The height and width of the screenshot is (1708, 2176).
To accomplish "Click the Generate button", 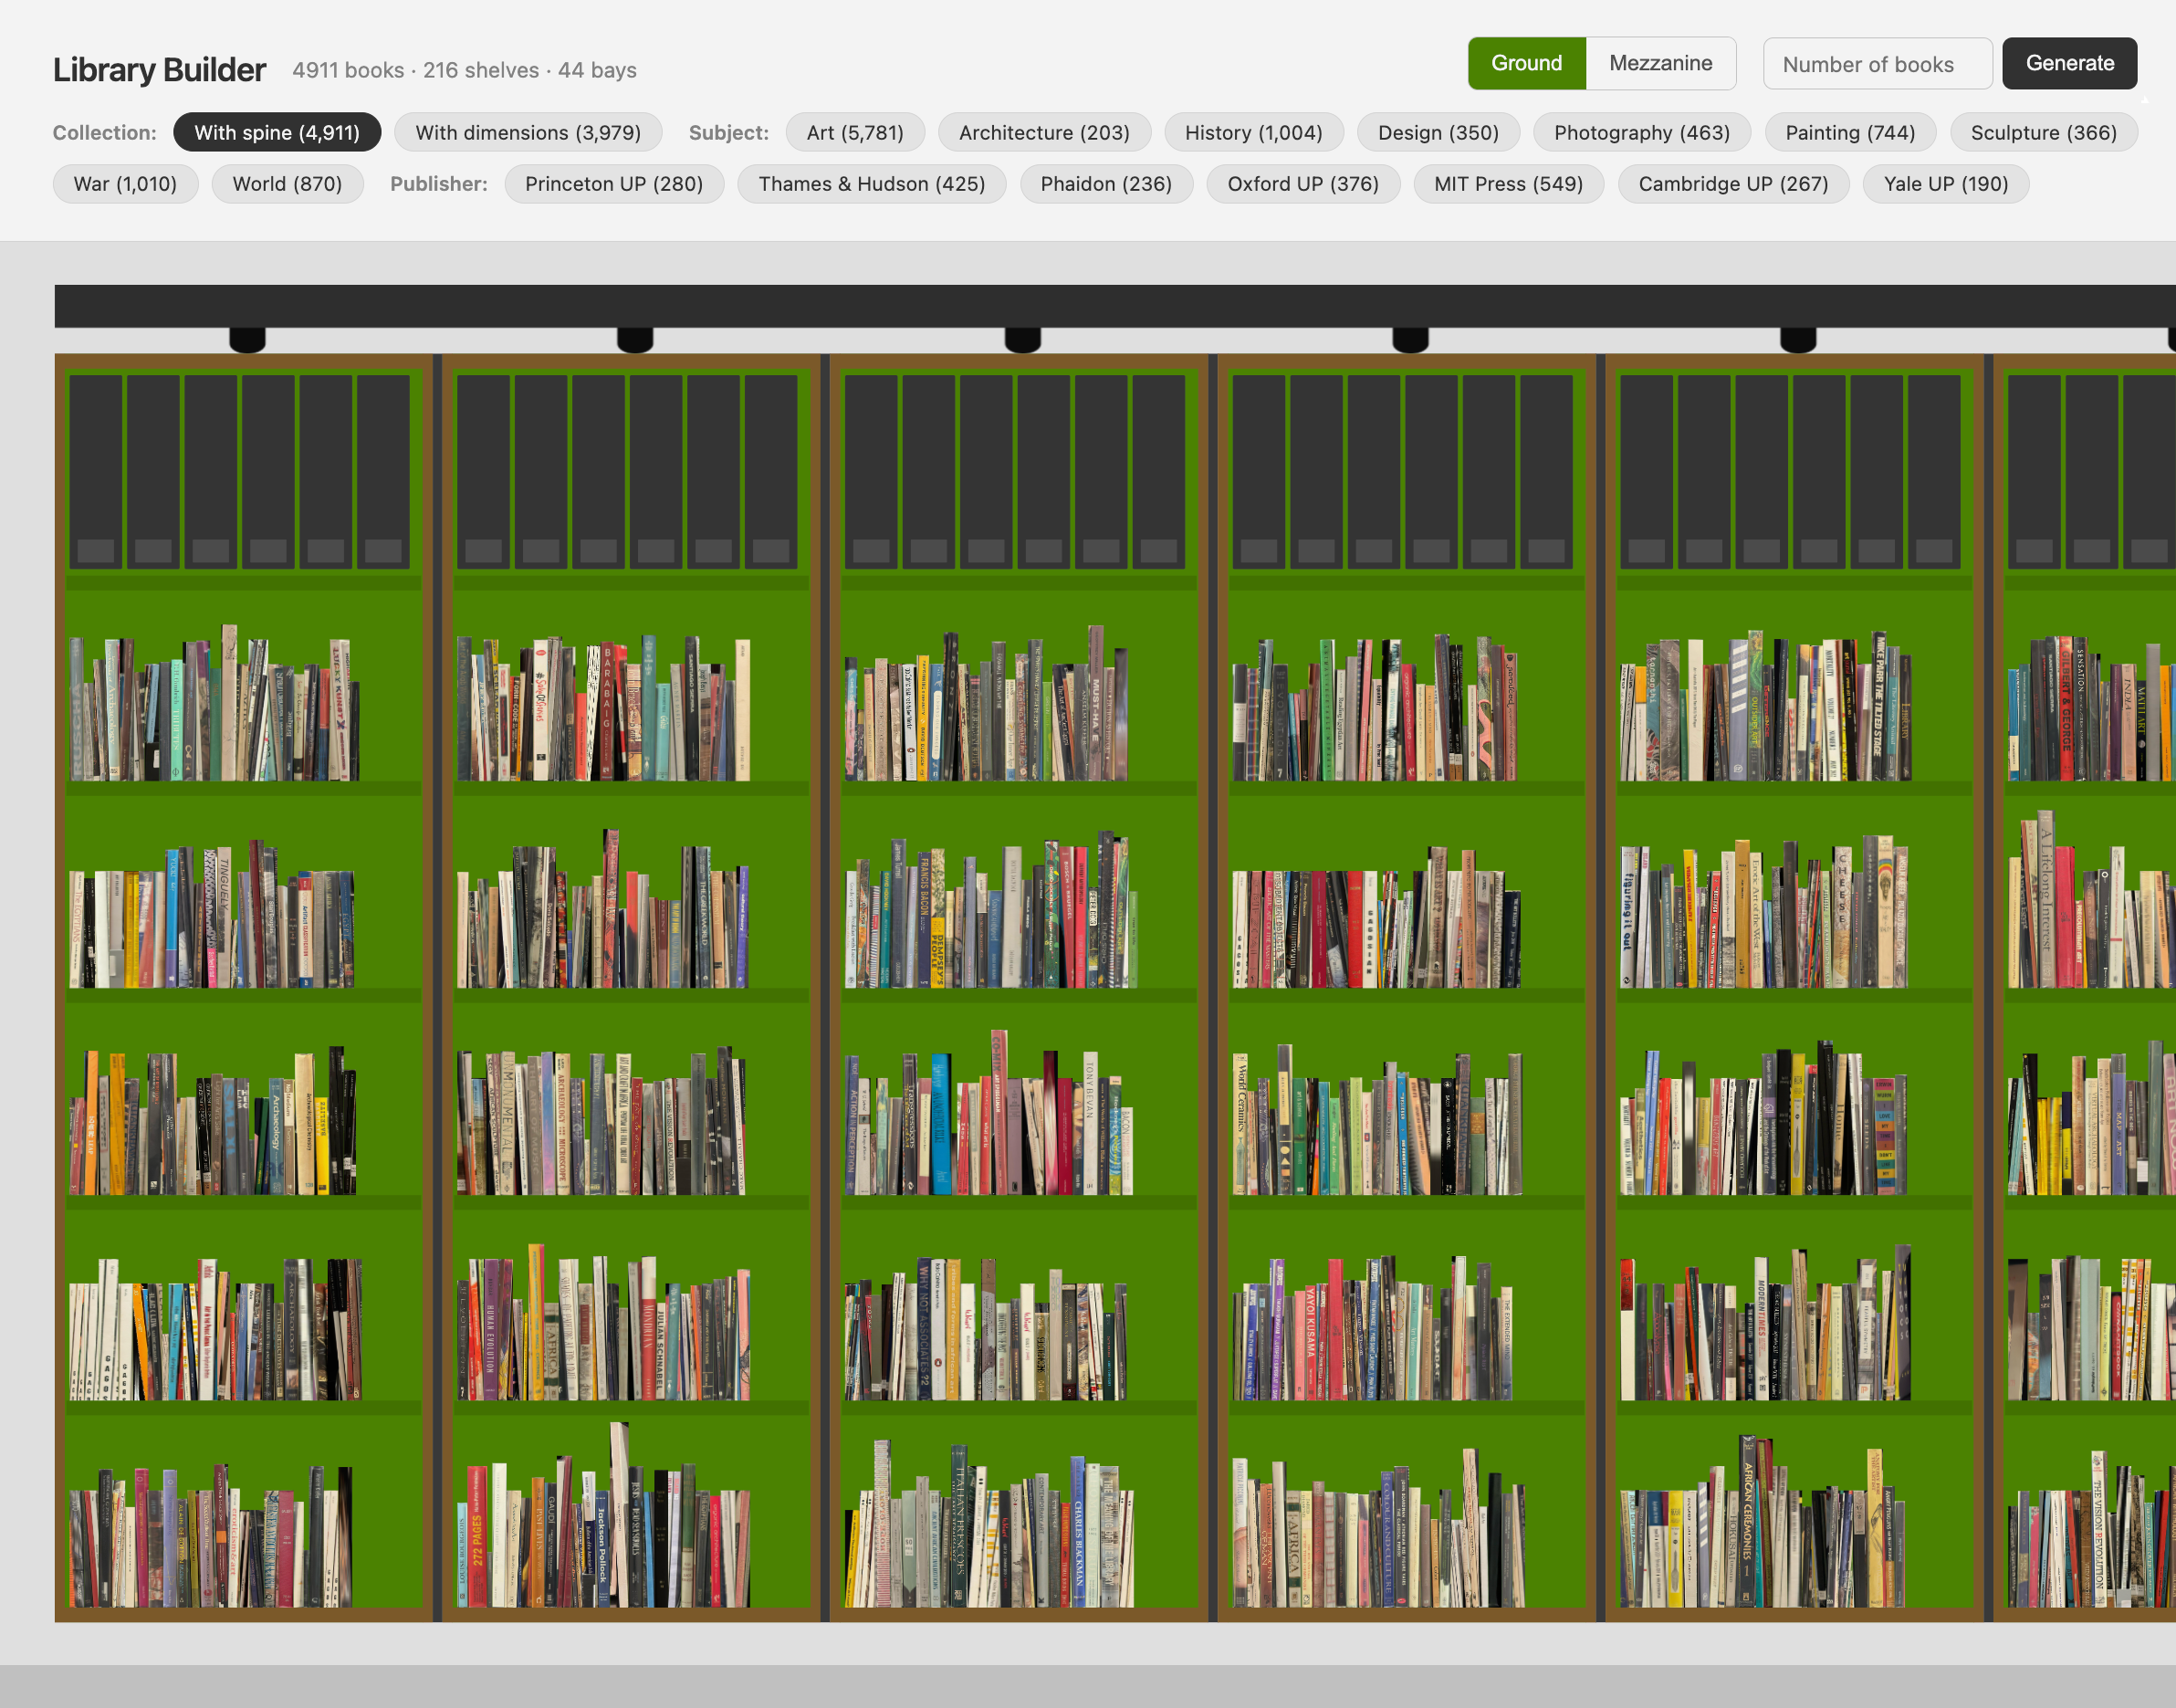I will (x=2069, y=63).
